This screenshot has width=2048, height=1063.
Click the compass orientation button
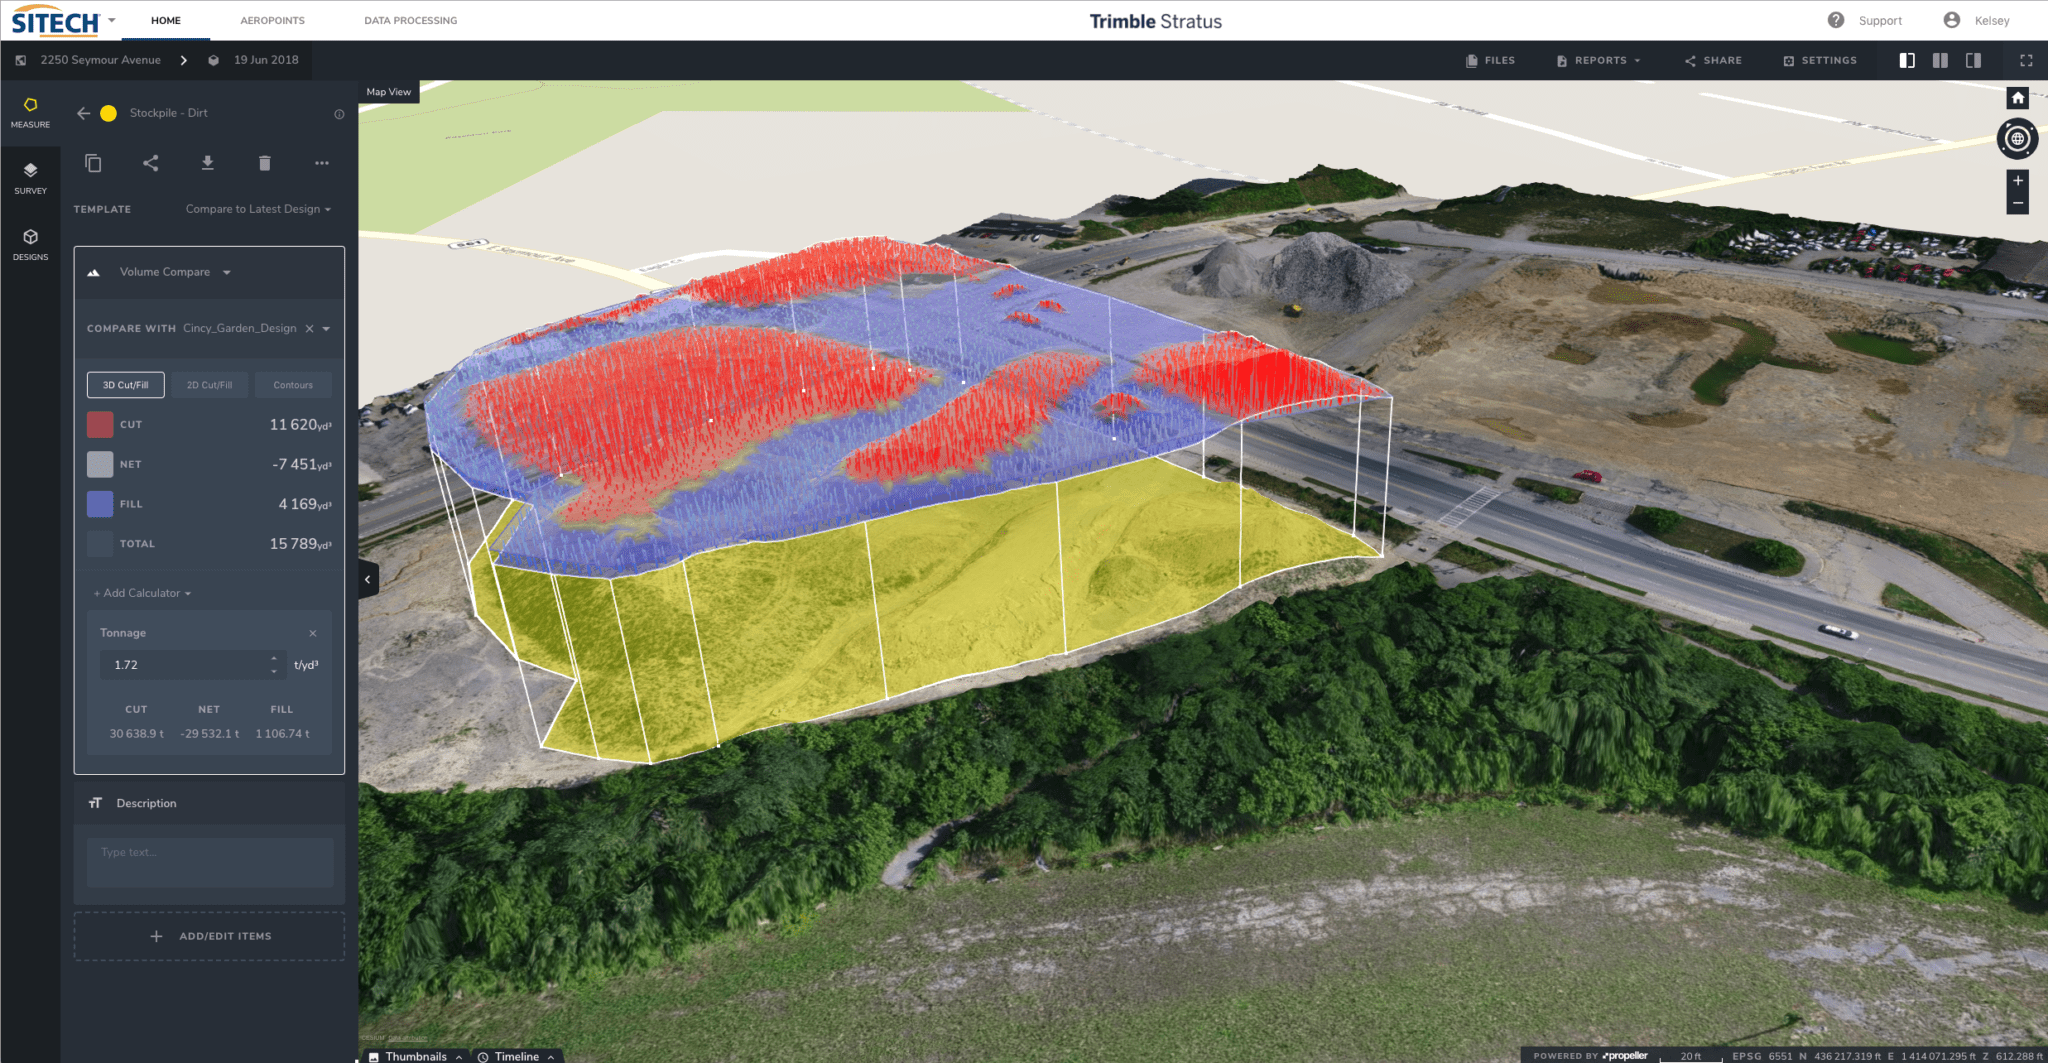coord(2017,139)
